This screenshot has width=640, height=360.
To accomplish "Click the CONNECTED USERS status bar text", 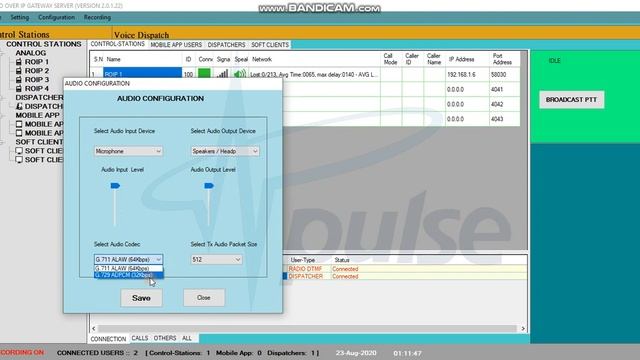I will coord(98,353).
